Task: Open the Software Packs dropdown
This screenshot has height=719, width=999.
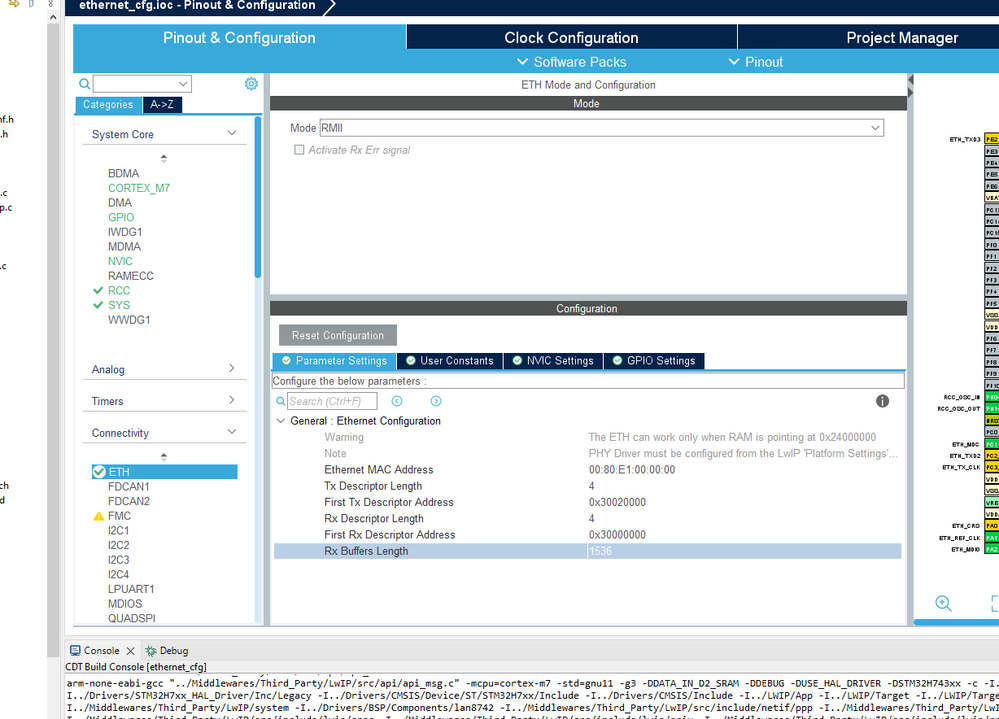Action: click(x=571, y=62)
